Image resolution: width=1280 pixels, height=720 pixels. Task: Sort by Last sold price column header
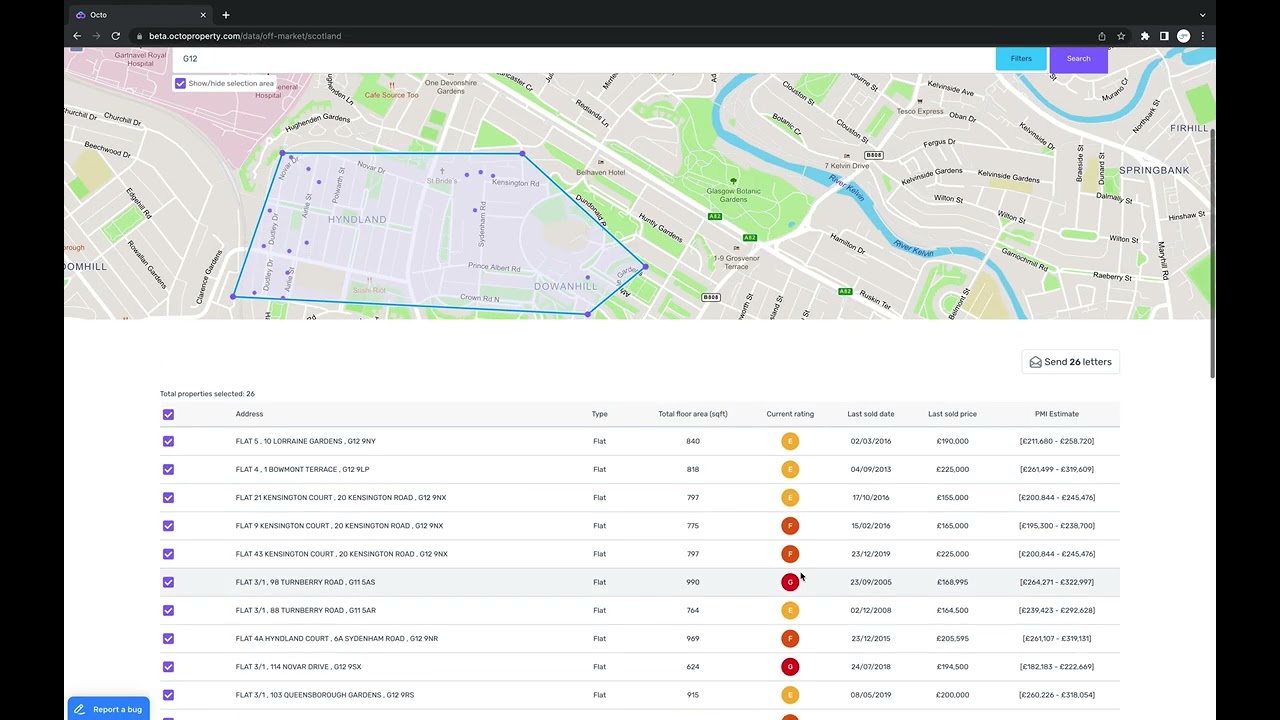(x=952, y=414)
